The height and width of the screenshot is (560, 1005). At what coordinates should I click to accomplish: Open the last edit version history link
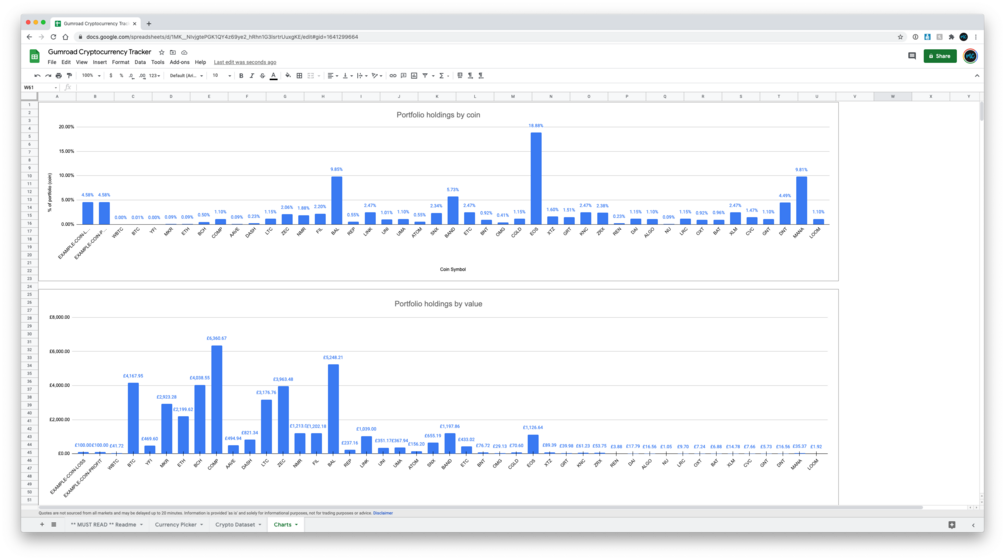click(245, 62)
